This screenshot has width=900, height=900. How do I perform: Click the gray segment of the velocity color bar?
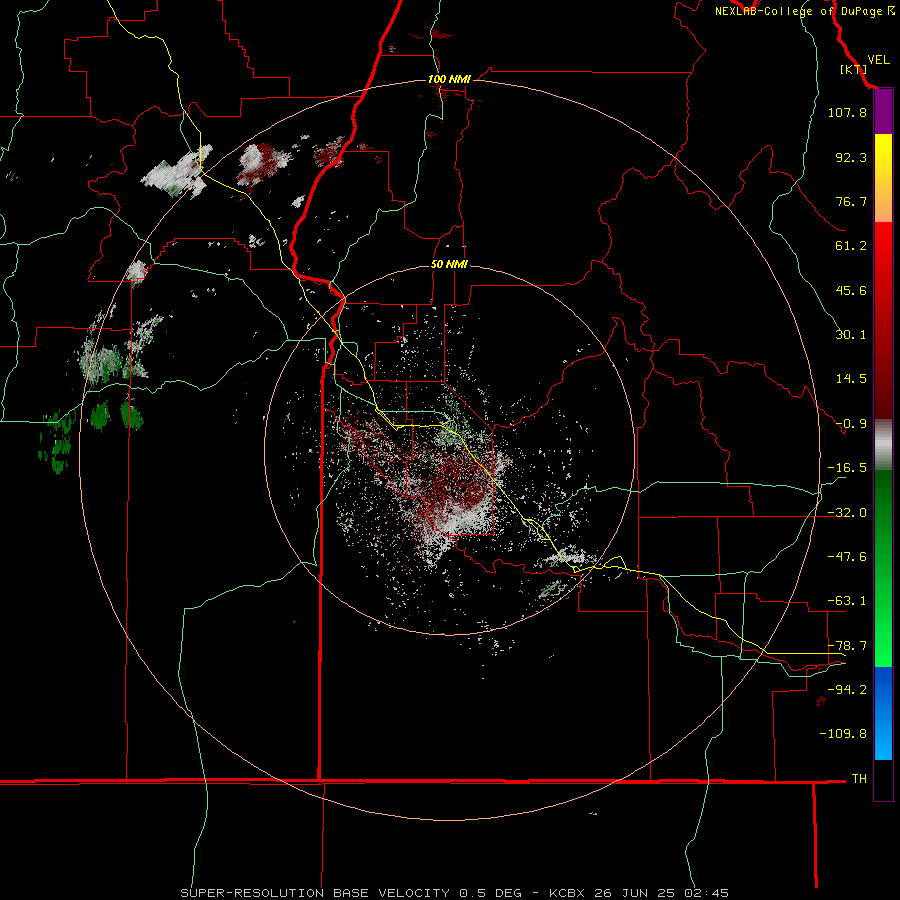pos(883,445)
